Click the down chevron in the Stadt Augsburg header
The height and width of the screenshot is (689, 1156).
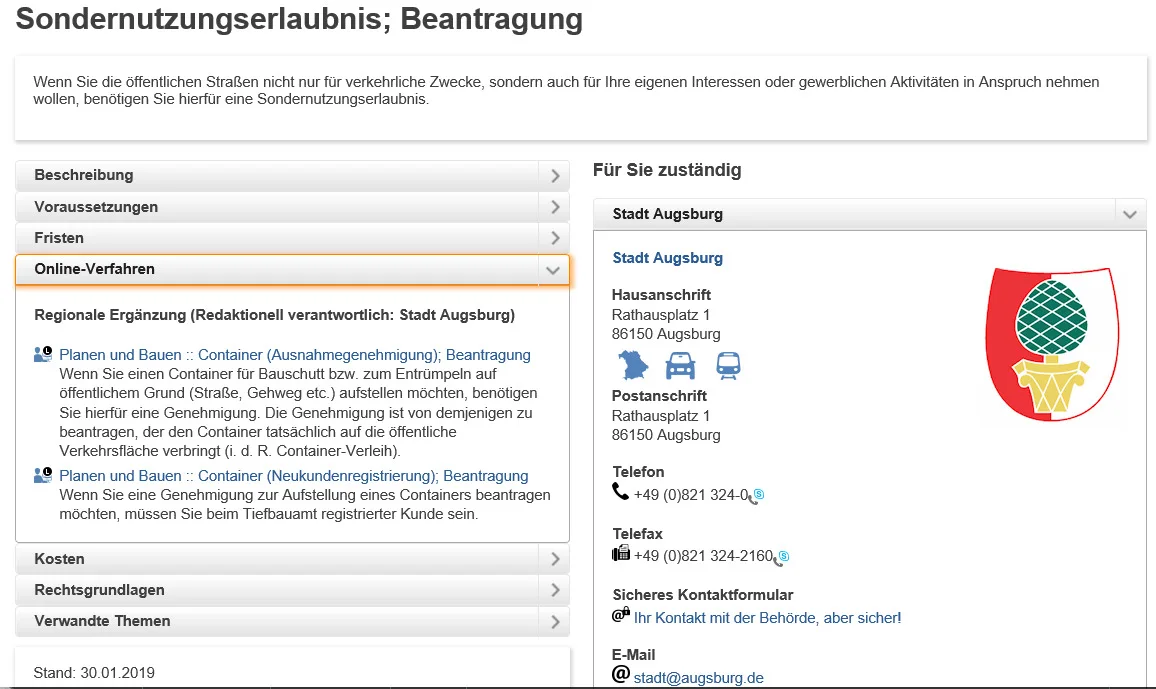(x=1129, y=215)
